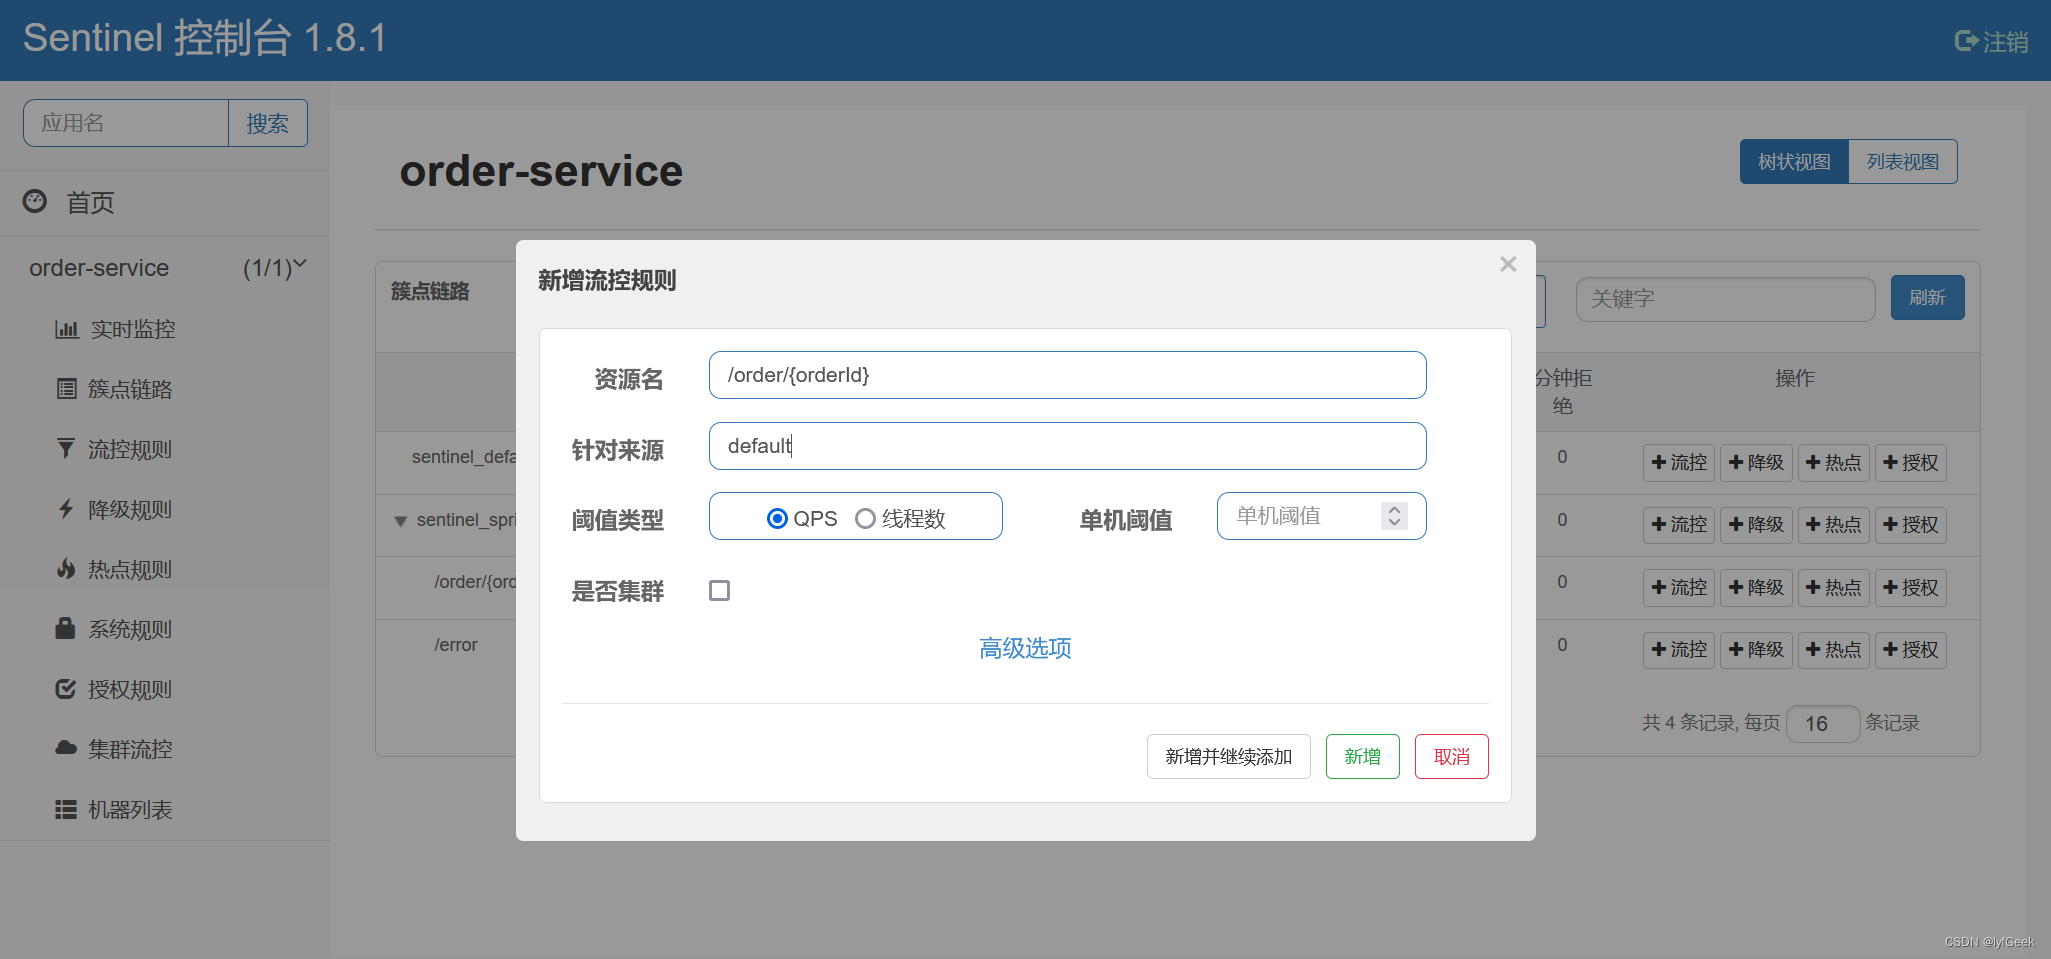Click 降级 in the /error row
This screenshot has height=959, width=2051.
(x=1756, y=649)
